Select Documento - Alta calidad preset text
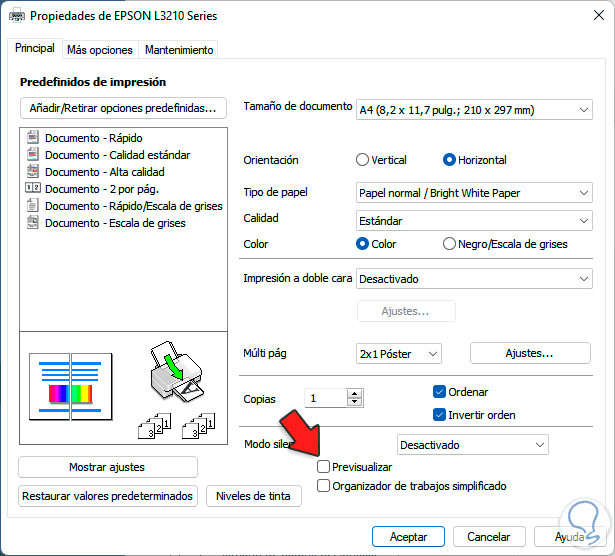The height and width of the screenshot is (556, 615). [x=105, y=172]
